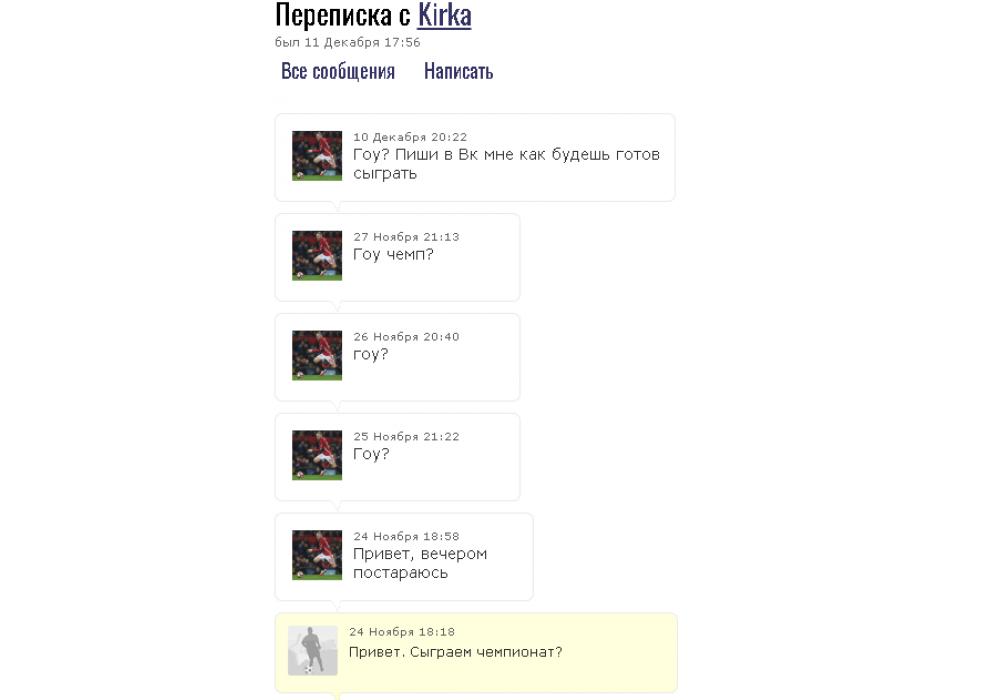Open the Все сообщения tab
The image size is (1000, 700).
point(338,71)
